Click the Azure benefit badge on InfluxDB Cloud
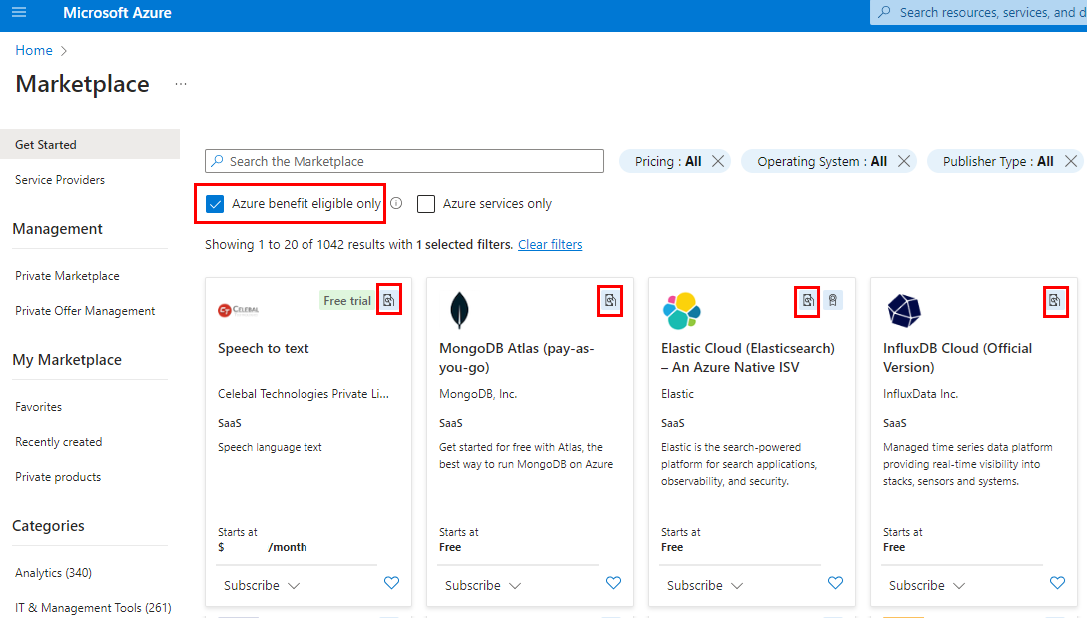Screen dimensions: 1089x618 [x=1054, y=301]
